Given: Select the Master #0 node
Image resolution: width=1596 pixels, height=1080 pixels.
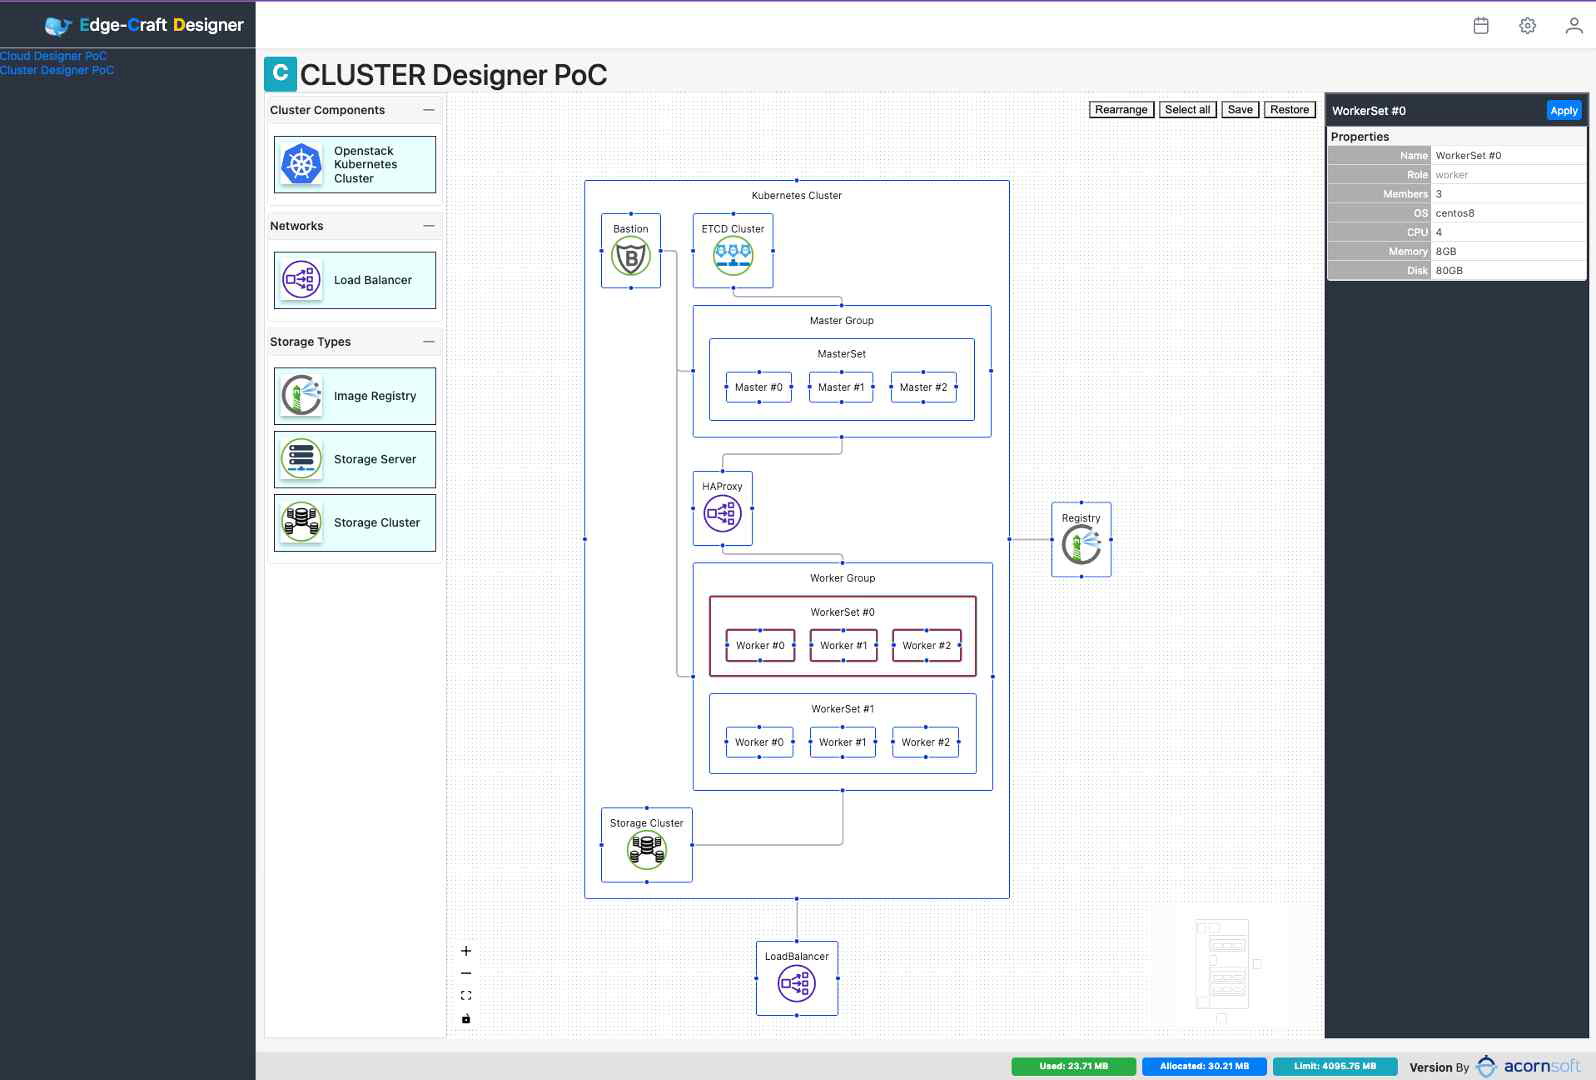Looking at the screenshot, I should [x=759, y=387].
